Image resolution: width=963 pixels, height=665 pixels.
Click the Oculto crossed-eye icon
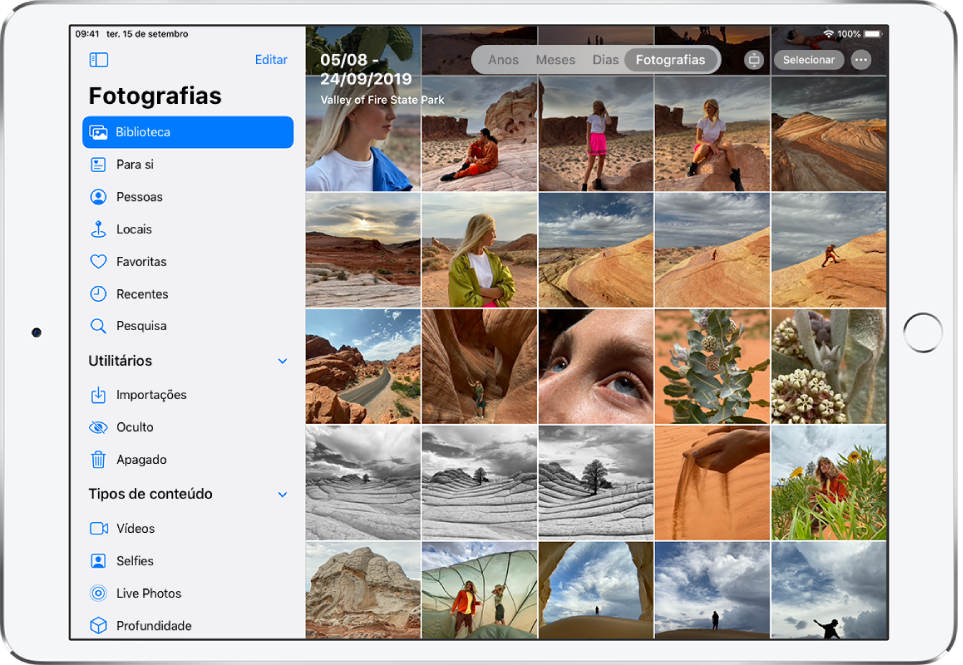click(x=98, y=427)
